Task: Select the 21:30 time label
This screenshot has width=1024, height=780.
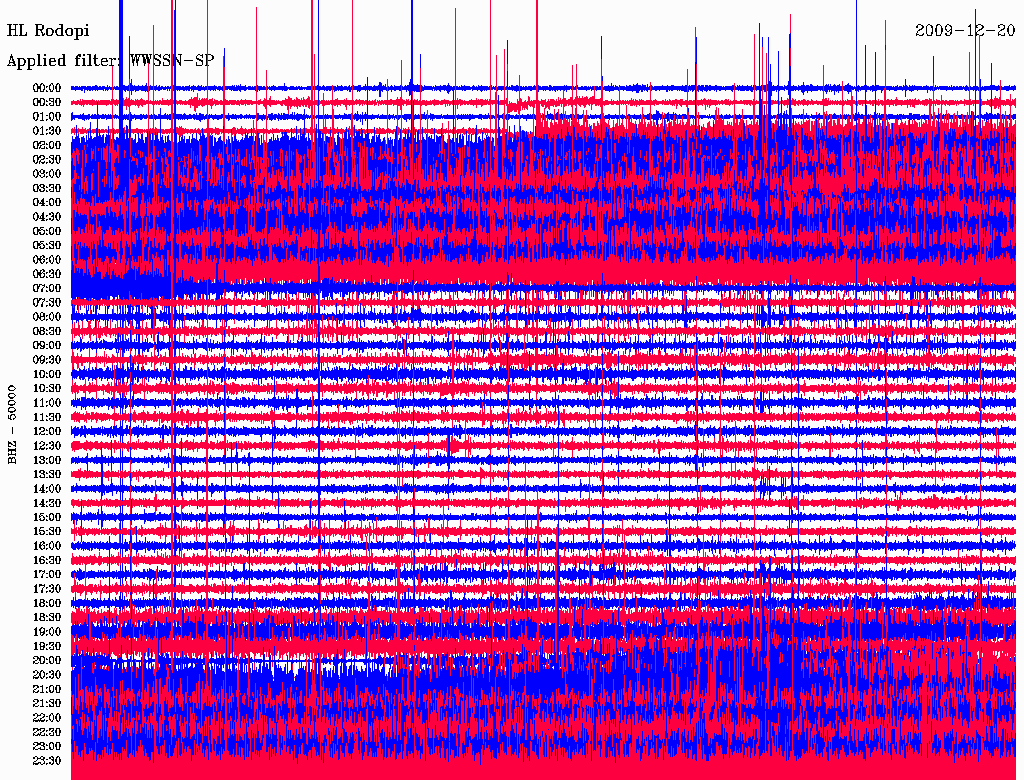Action: click(47, 703)
